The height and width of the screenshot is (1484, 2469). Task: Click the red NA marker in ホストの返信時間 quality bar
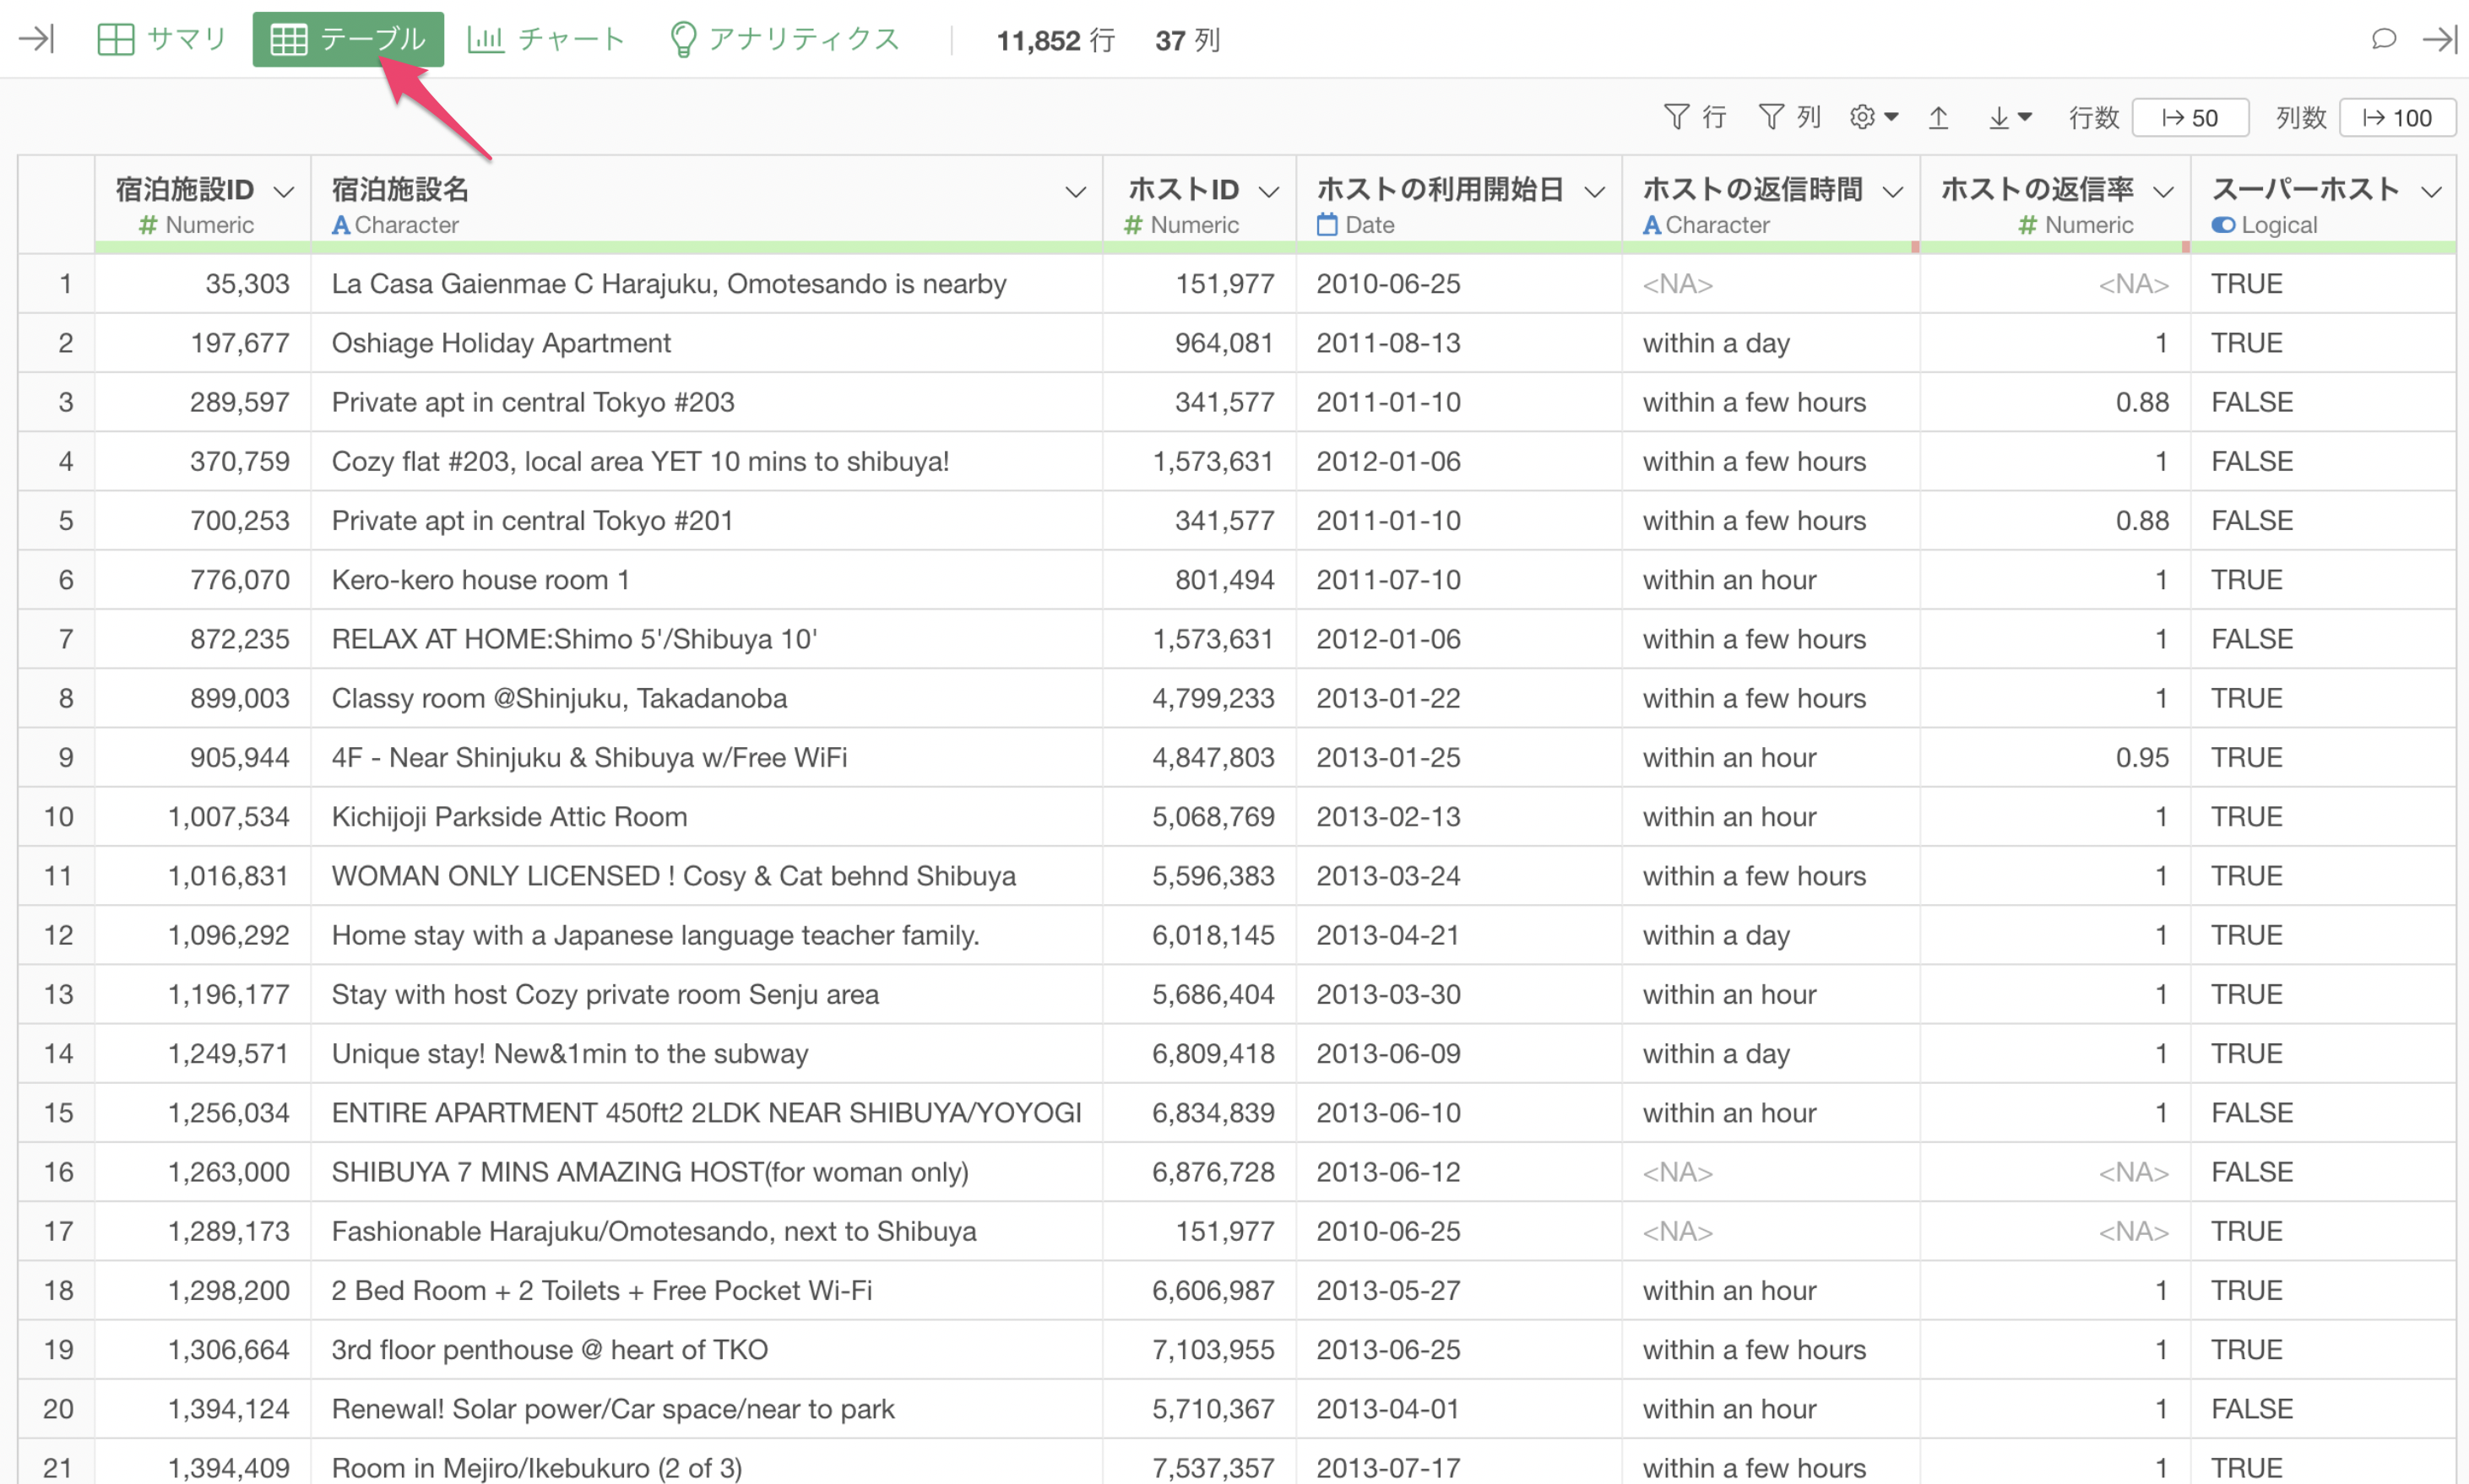[x=1915, y=247]
